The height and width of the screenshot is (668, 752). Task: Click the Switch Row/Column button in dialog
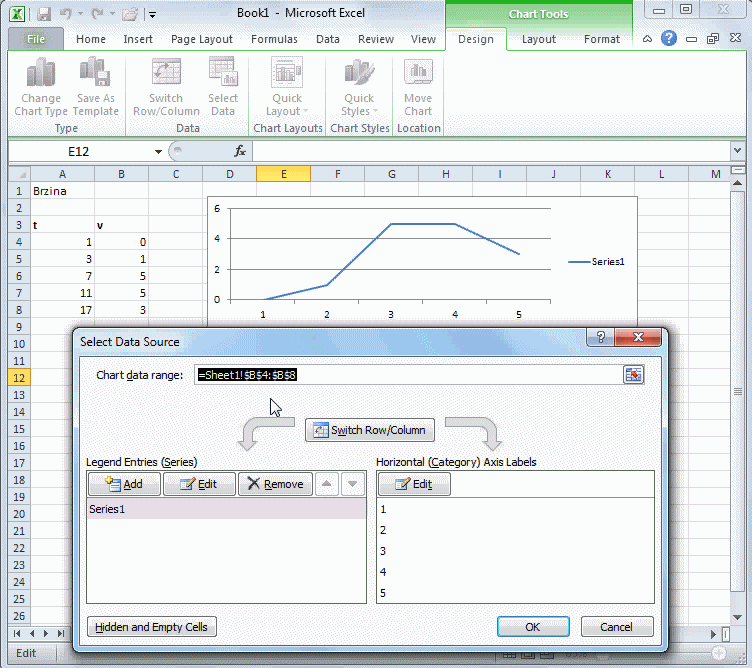tap(370, 430)
